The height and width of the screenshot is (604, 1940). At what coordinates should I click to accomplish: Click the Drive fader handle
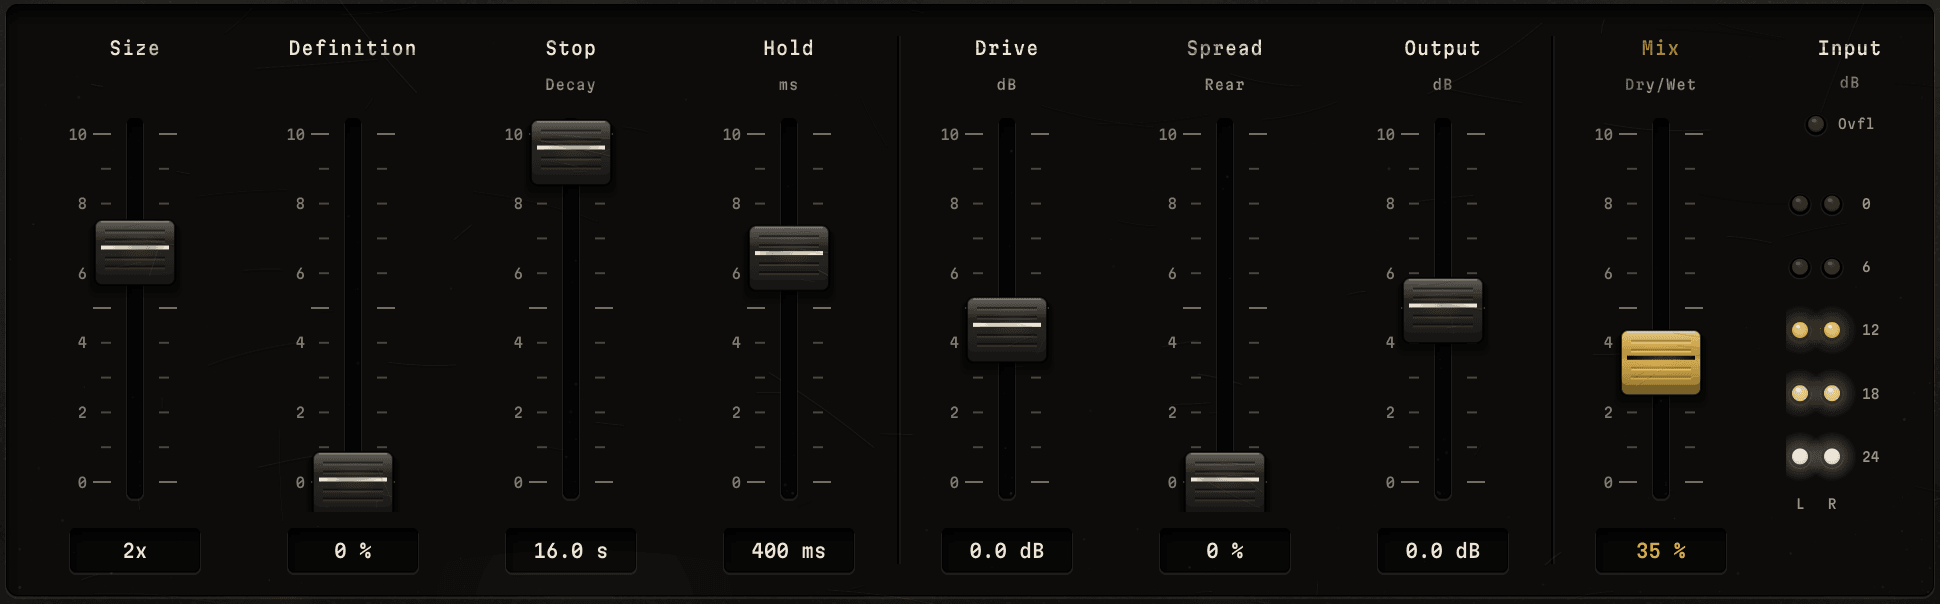(1007, 329)
